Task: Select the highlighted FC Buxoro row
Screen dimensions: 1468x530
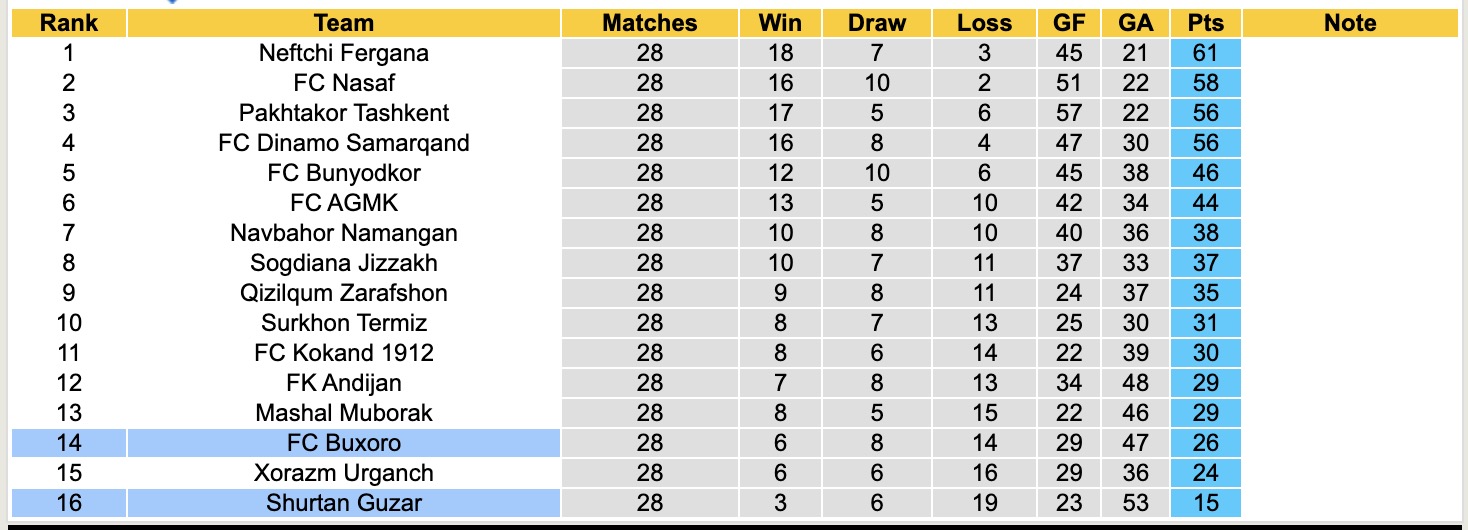Action: (343, 443)
